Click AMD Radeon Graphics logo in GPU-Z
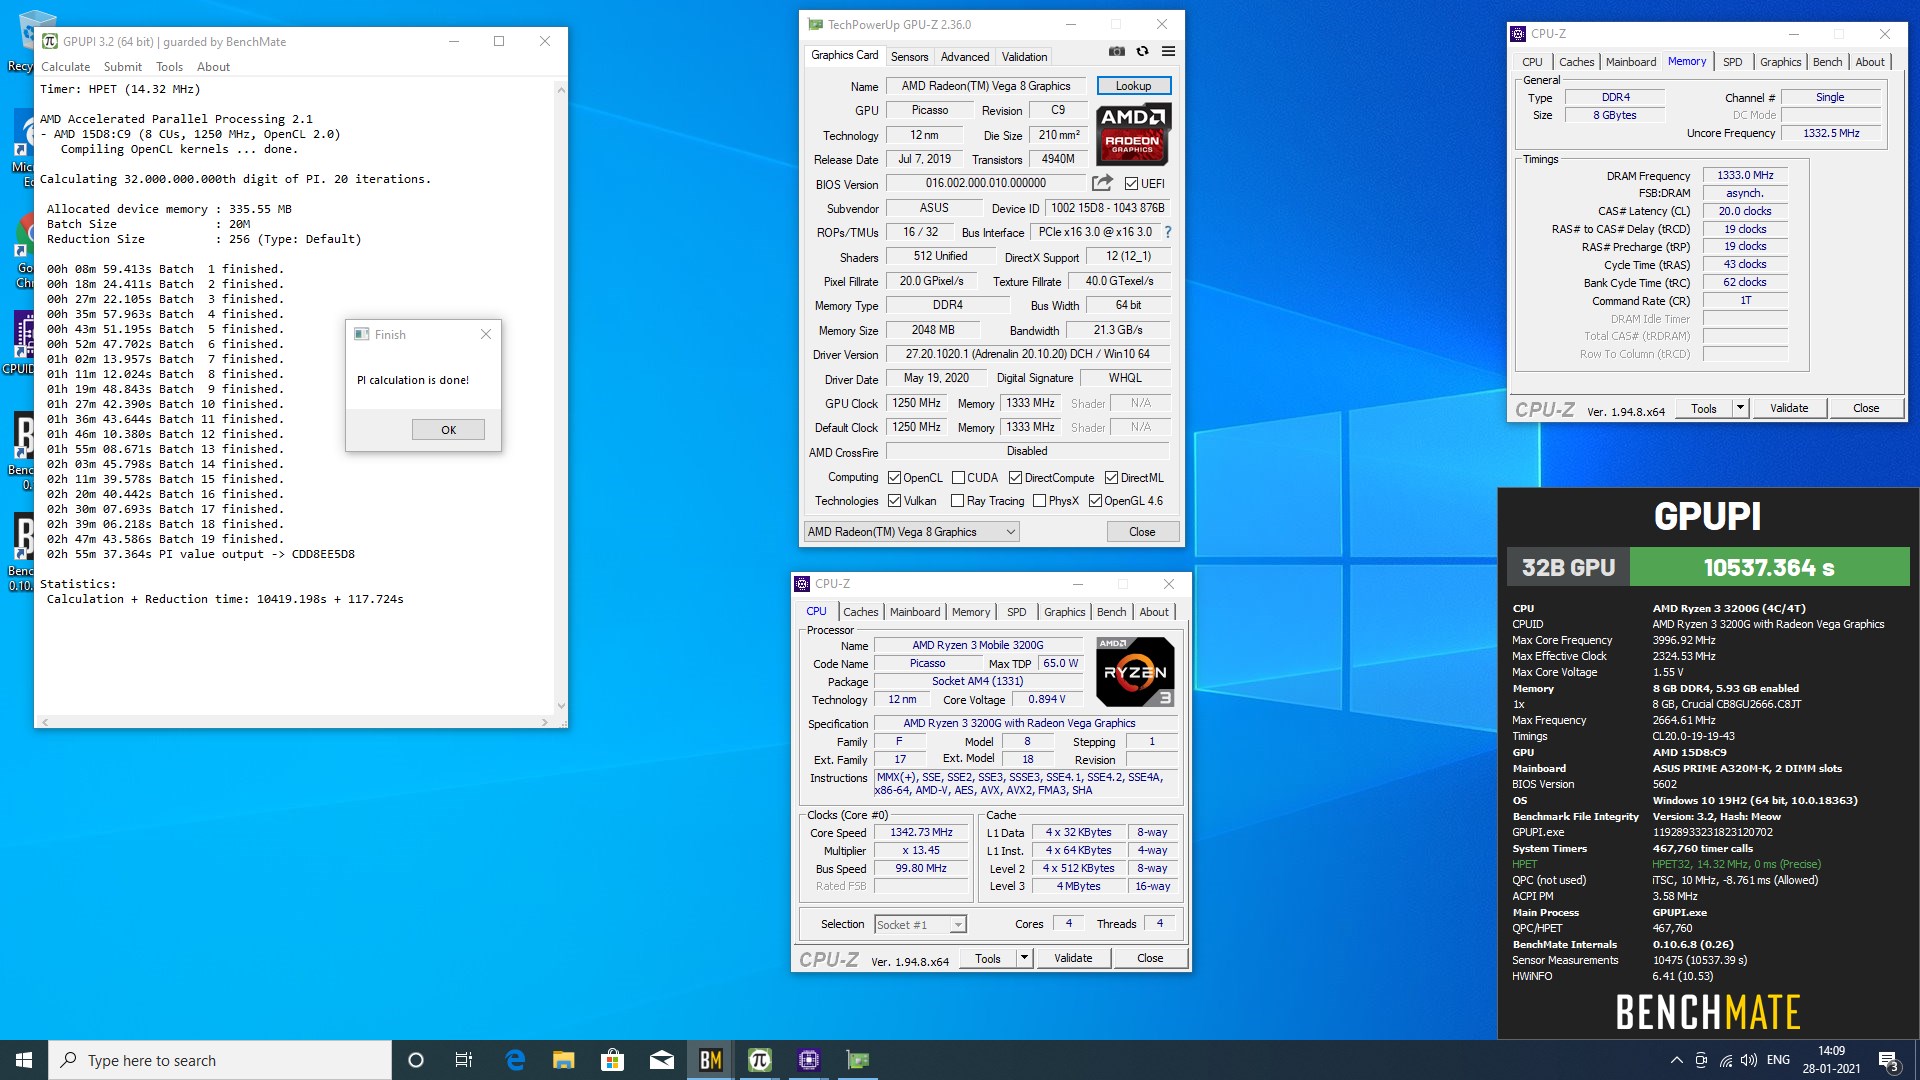The height and width of the screenshot is (1080, 1920). coord(1133,134)
